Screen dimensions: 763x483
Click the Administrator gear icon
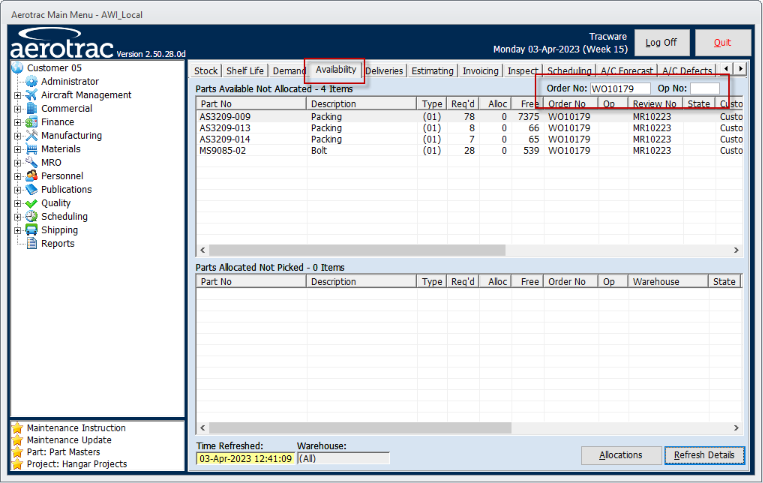tap(32, 82)
